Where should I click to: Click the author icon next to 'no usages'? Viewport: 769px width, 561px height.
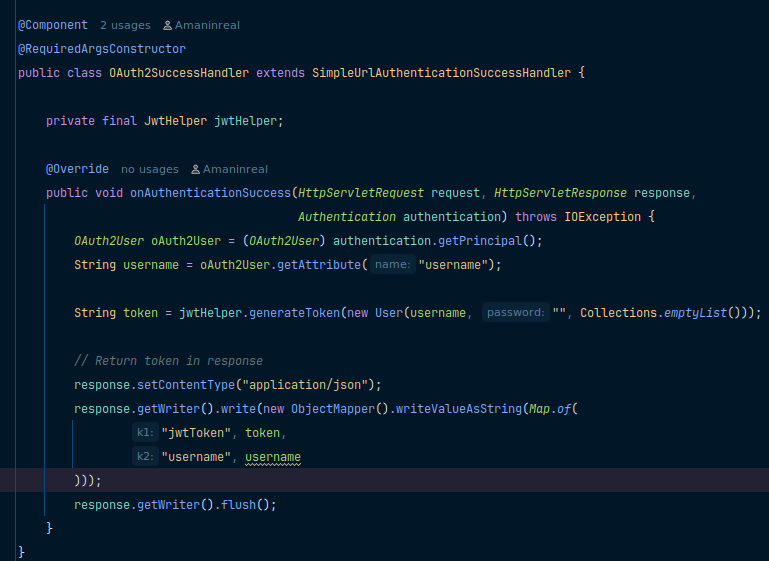pyautogui.click(x=195, y=170)
